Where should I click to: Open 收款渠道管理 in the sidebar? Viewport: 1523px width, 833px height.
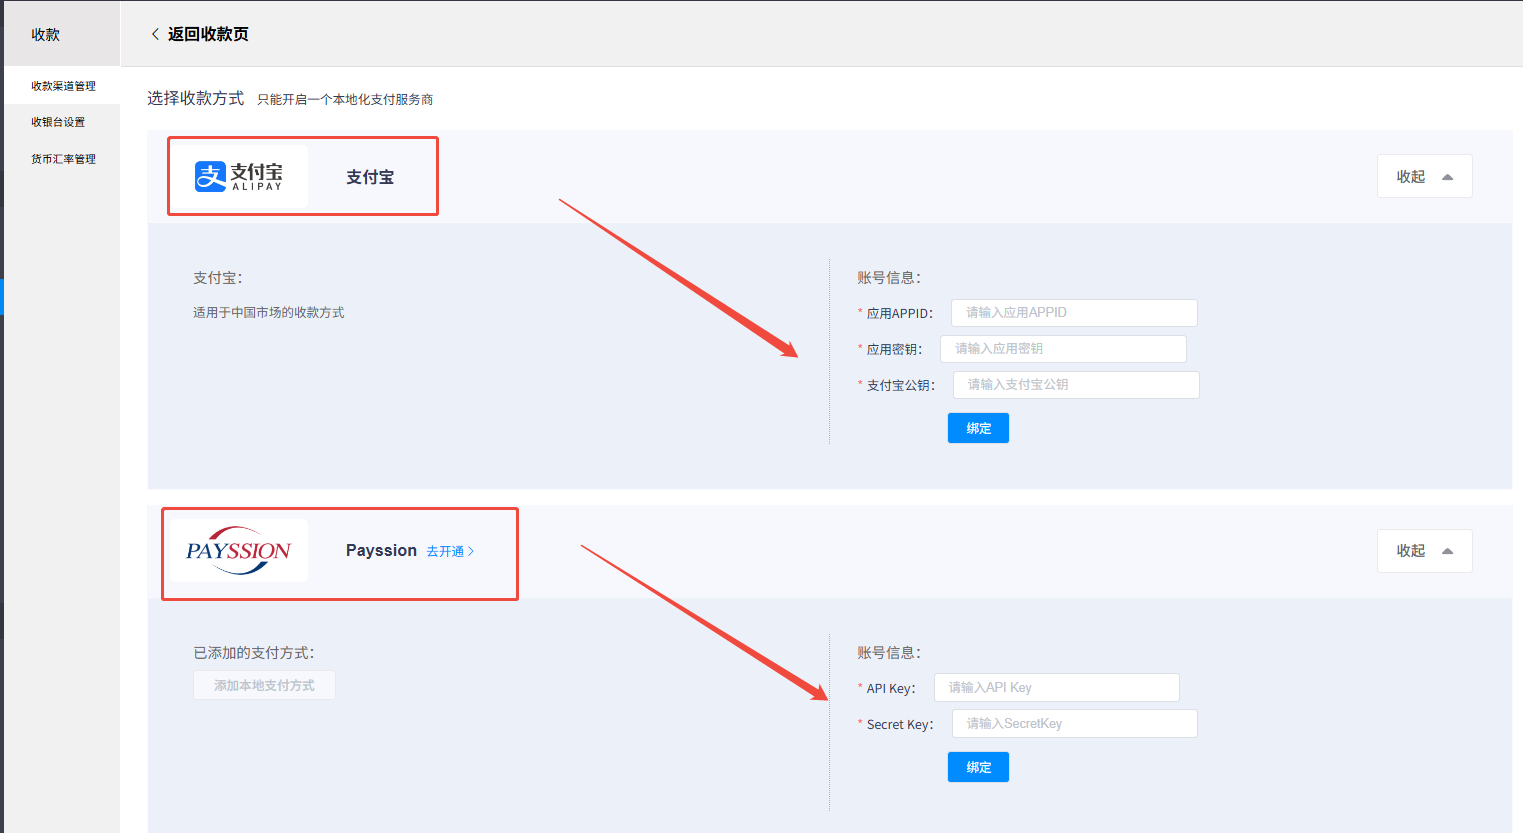tap(63, 86)
